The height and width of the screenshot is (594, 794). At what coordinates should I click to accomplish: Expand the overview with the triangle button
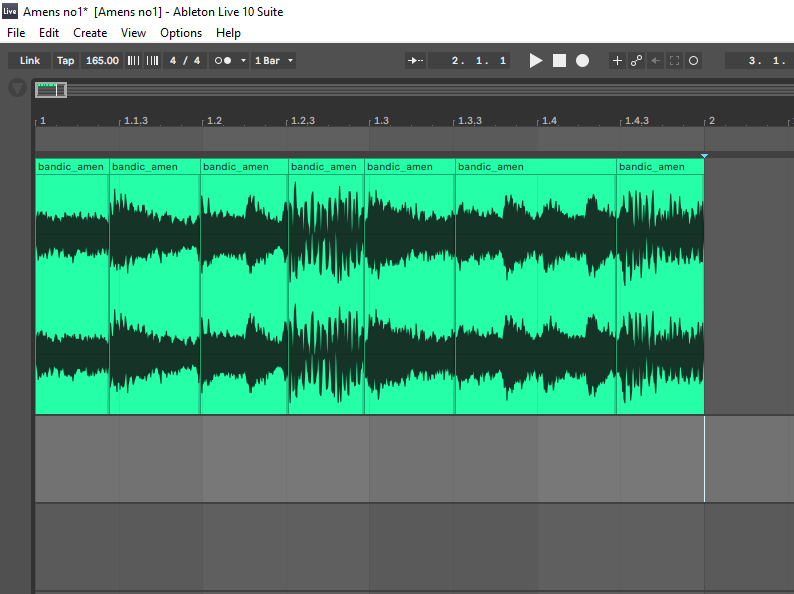pyautogui.click(x=17, y=88)
